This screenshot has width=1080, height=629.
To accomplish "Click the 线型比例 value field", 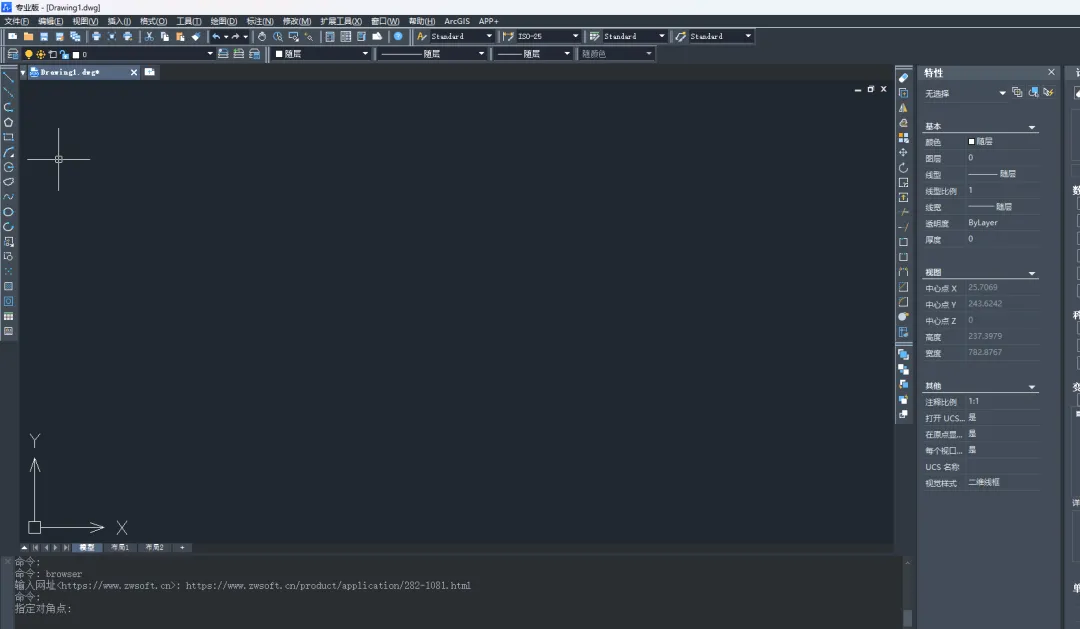I will (x=1003, y=190).
